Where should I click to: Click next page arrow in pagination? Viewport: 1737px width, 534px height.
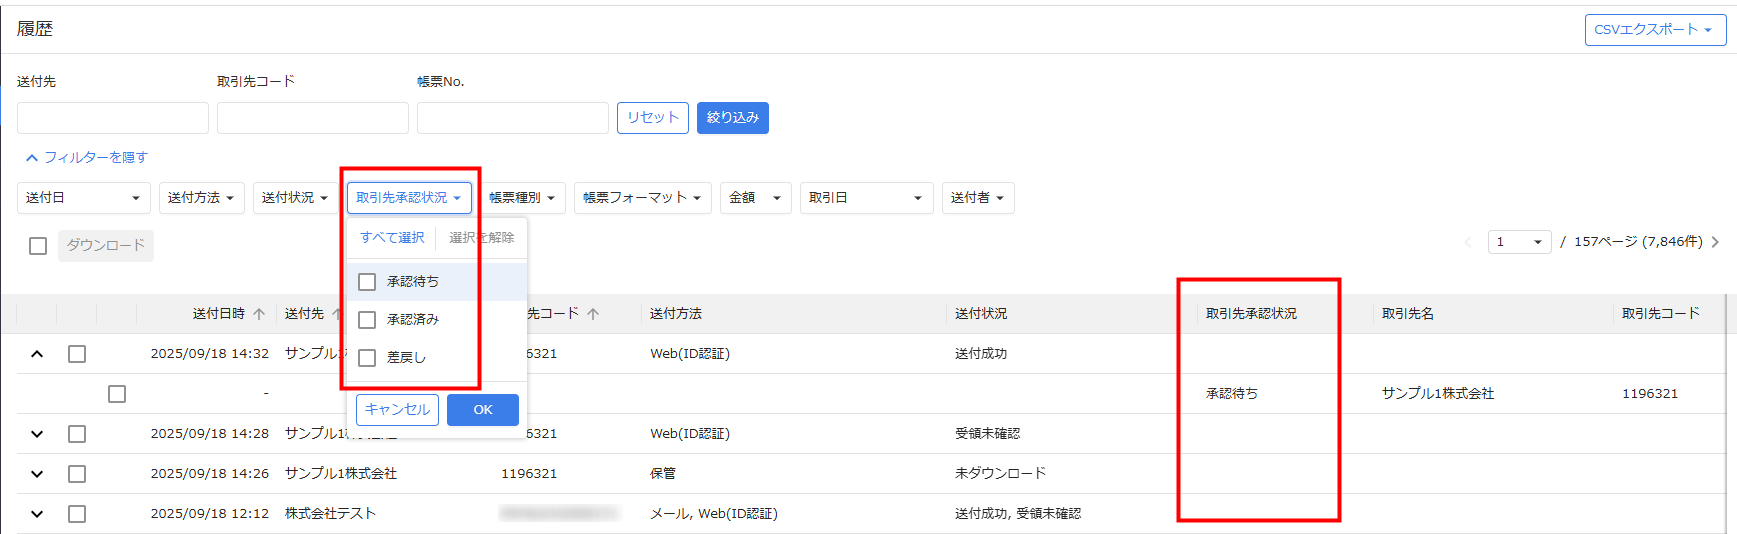pos(1715,242)
